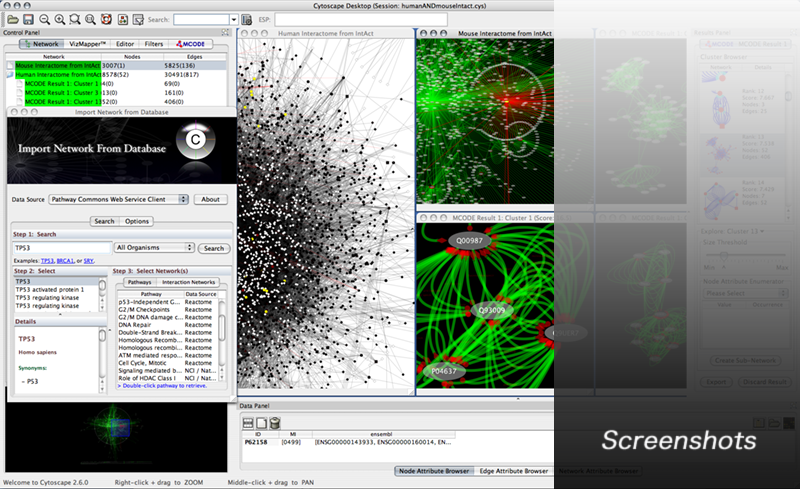Select 'MCODE Result 1: Cluster 3' network row
This screenshot has width=800, height=489.
click(x=116, y=93)
